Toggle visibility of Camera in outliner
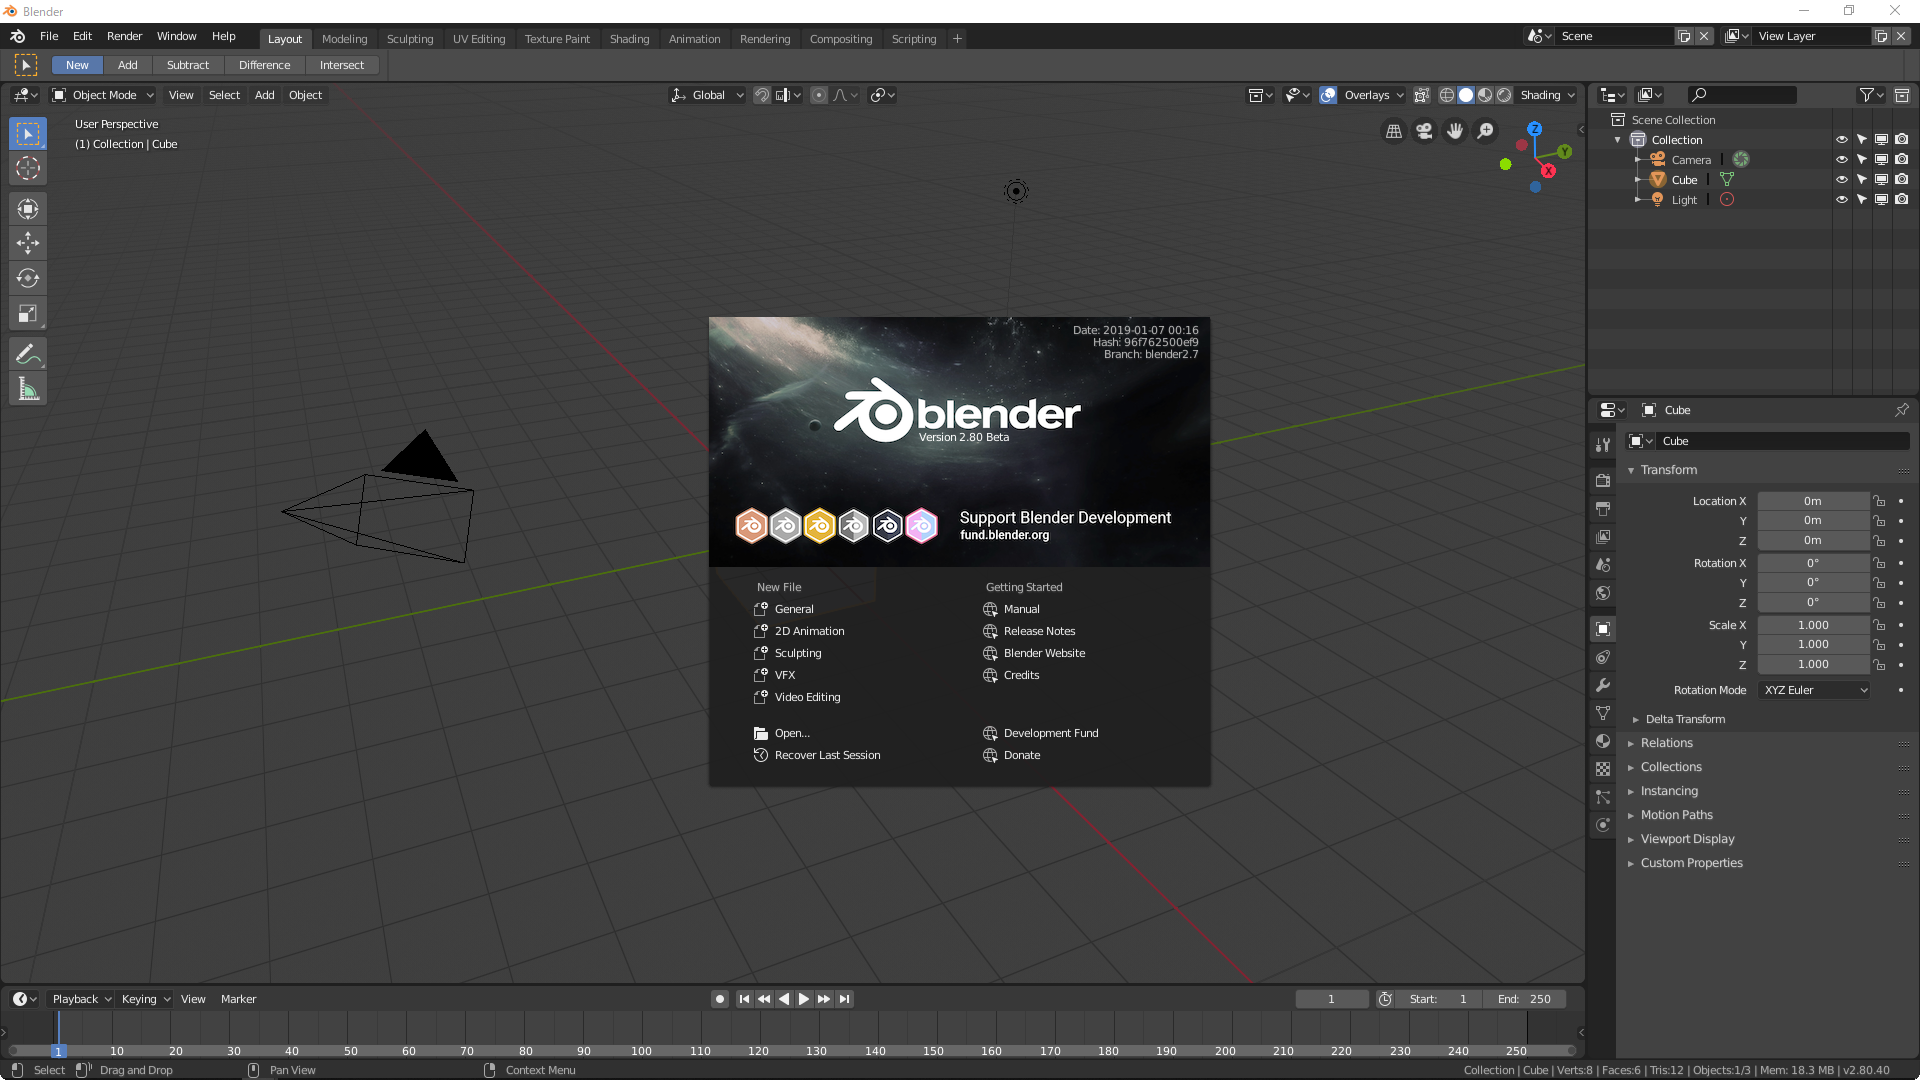Image resolution: width=1920 pixels, height=1080 pixels. click(1840, 160)
